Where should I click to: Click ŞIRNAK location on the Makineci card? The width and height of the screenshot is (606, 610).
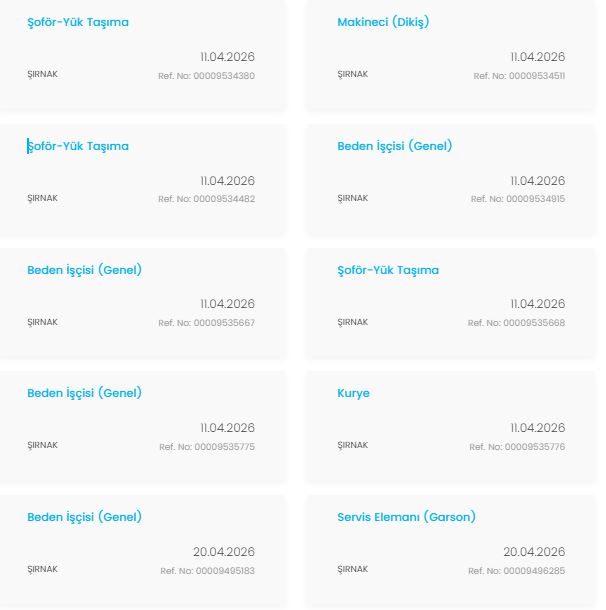pos(353,75)
